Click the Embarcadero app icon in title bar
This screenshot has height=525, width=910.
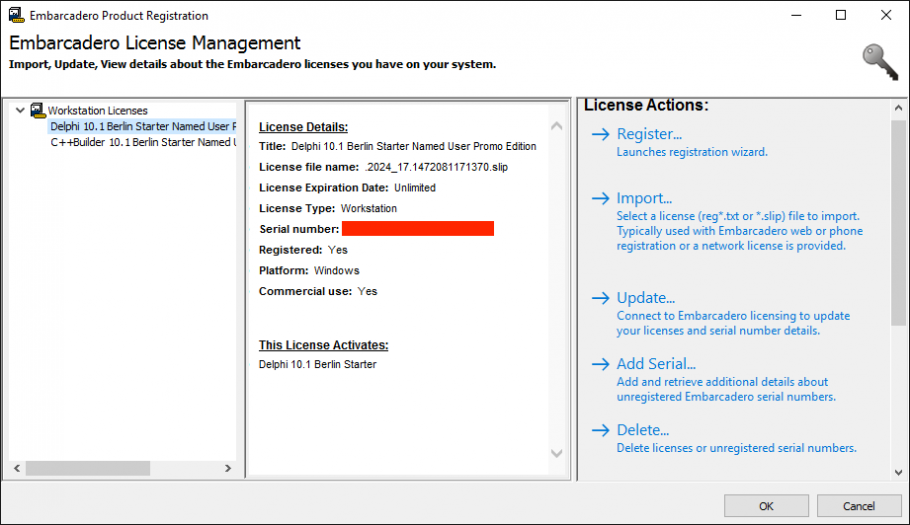[16, 15]
